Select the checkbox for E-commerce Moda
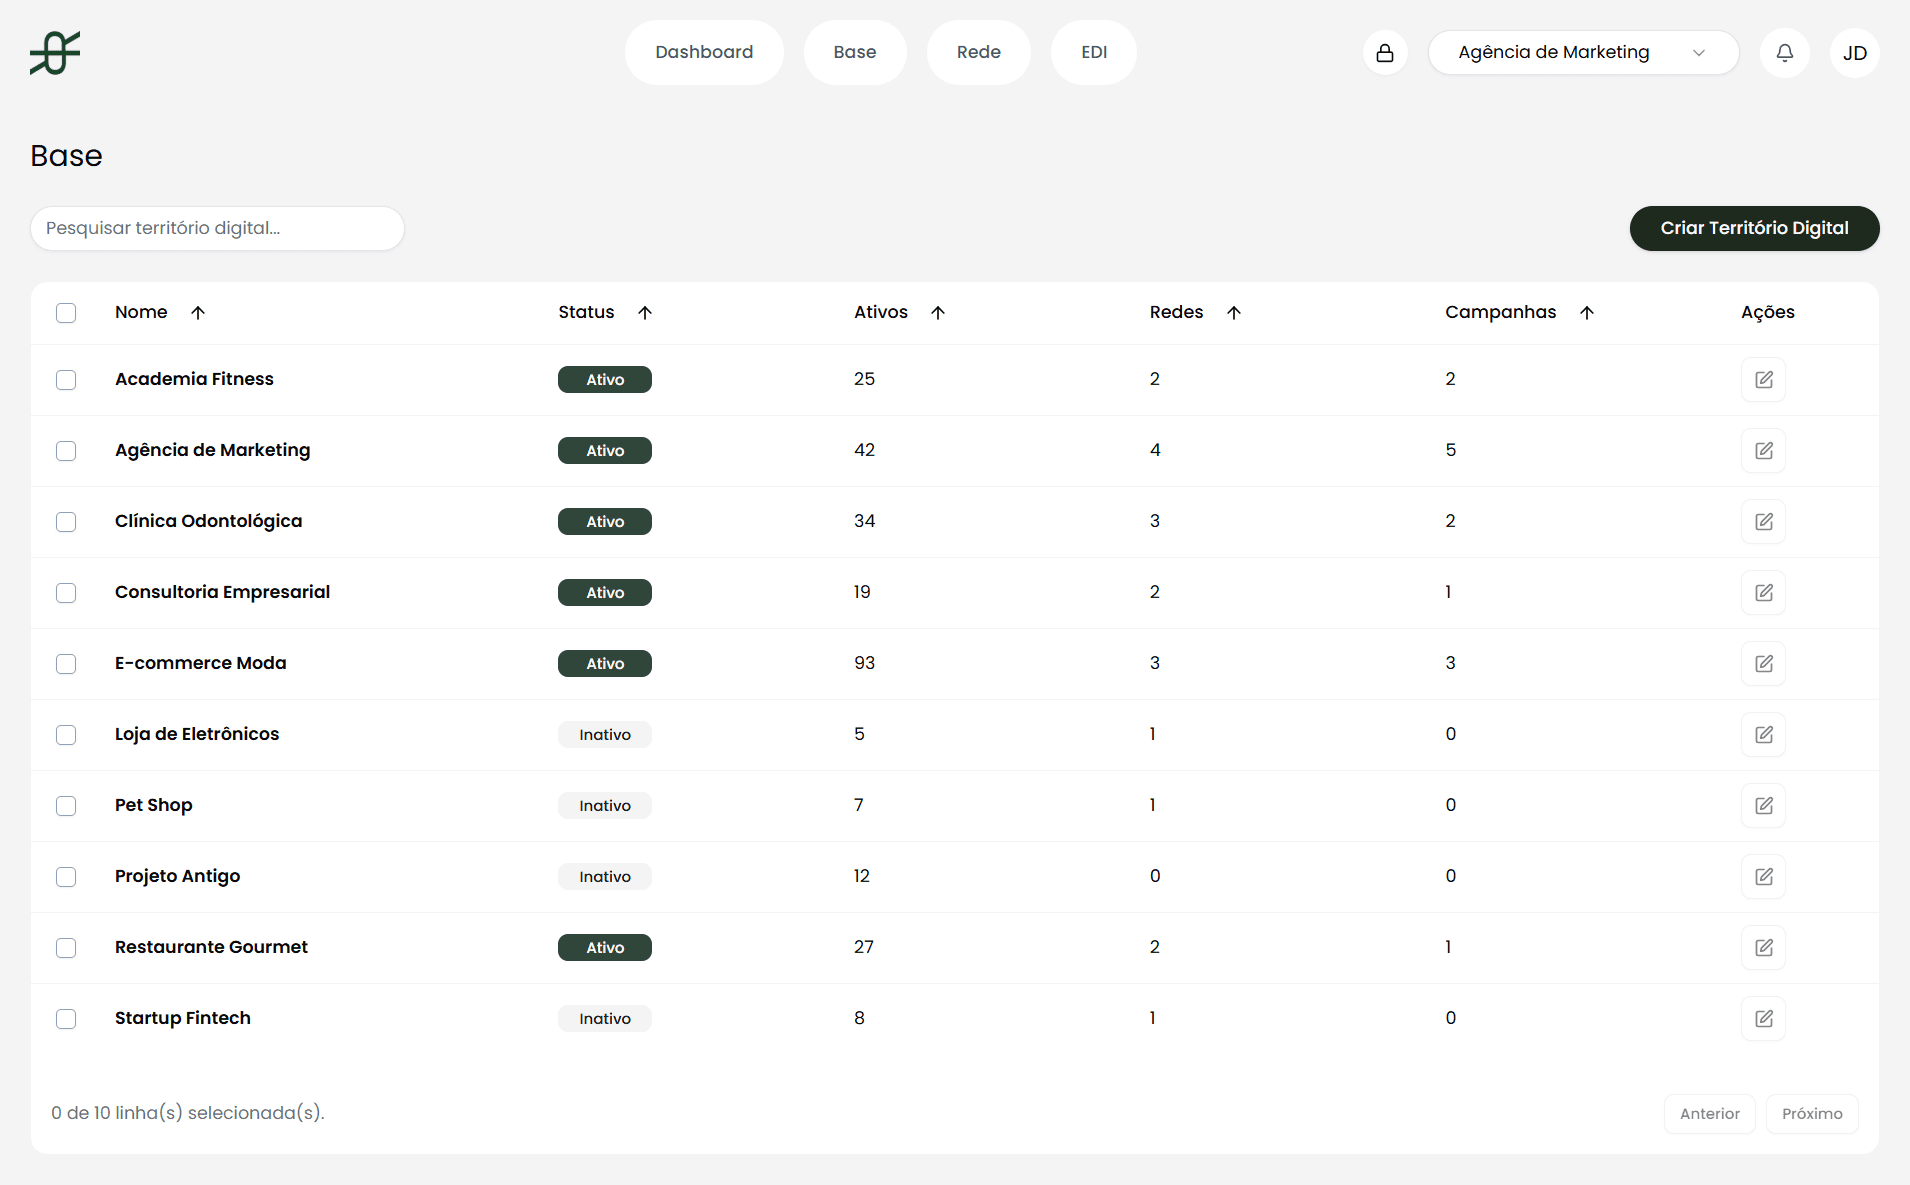The height and width of the screenshot is (1185, 1910). click(x=66, y=663)
